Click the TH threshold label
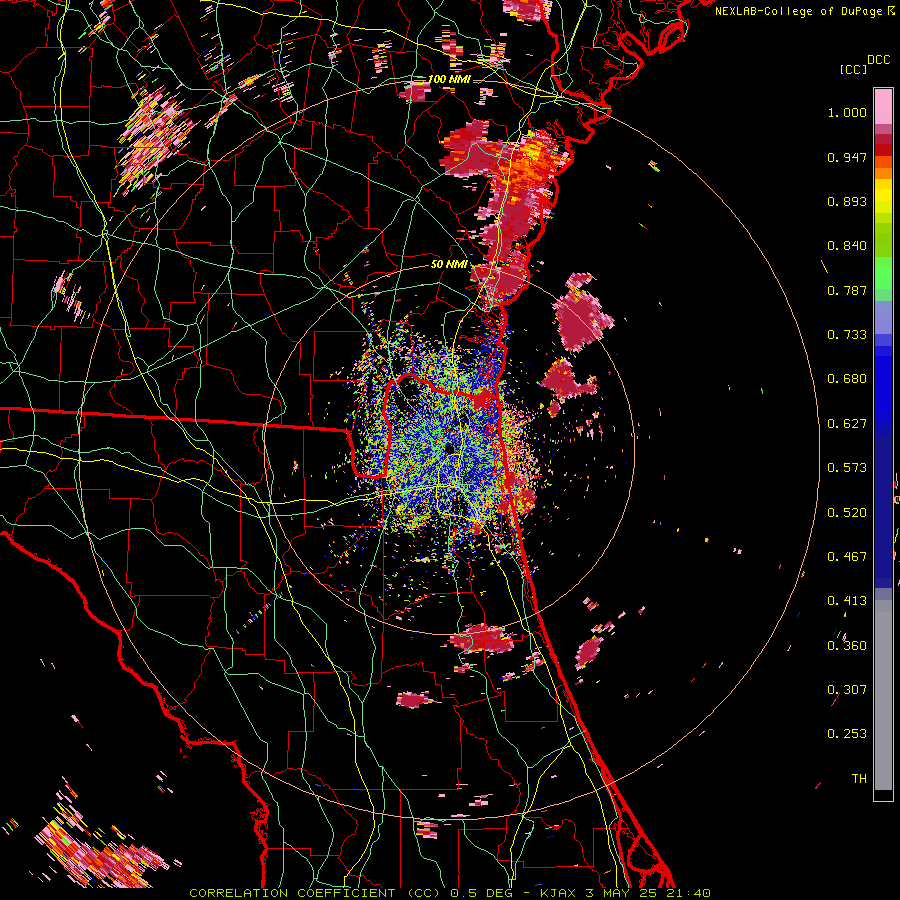Image resolution: width=900 pixels, height=900 pixels. (x=859, y=779)
